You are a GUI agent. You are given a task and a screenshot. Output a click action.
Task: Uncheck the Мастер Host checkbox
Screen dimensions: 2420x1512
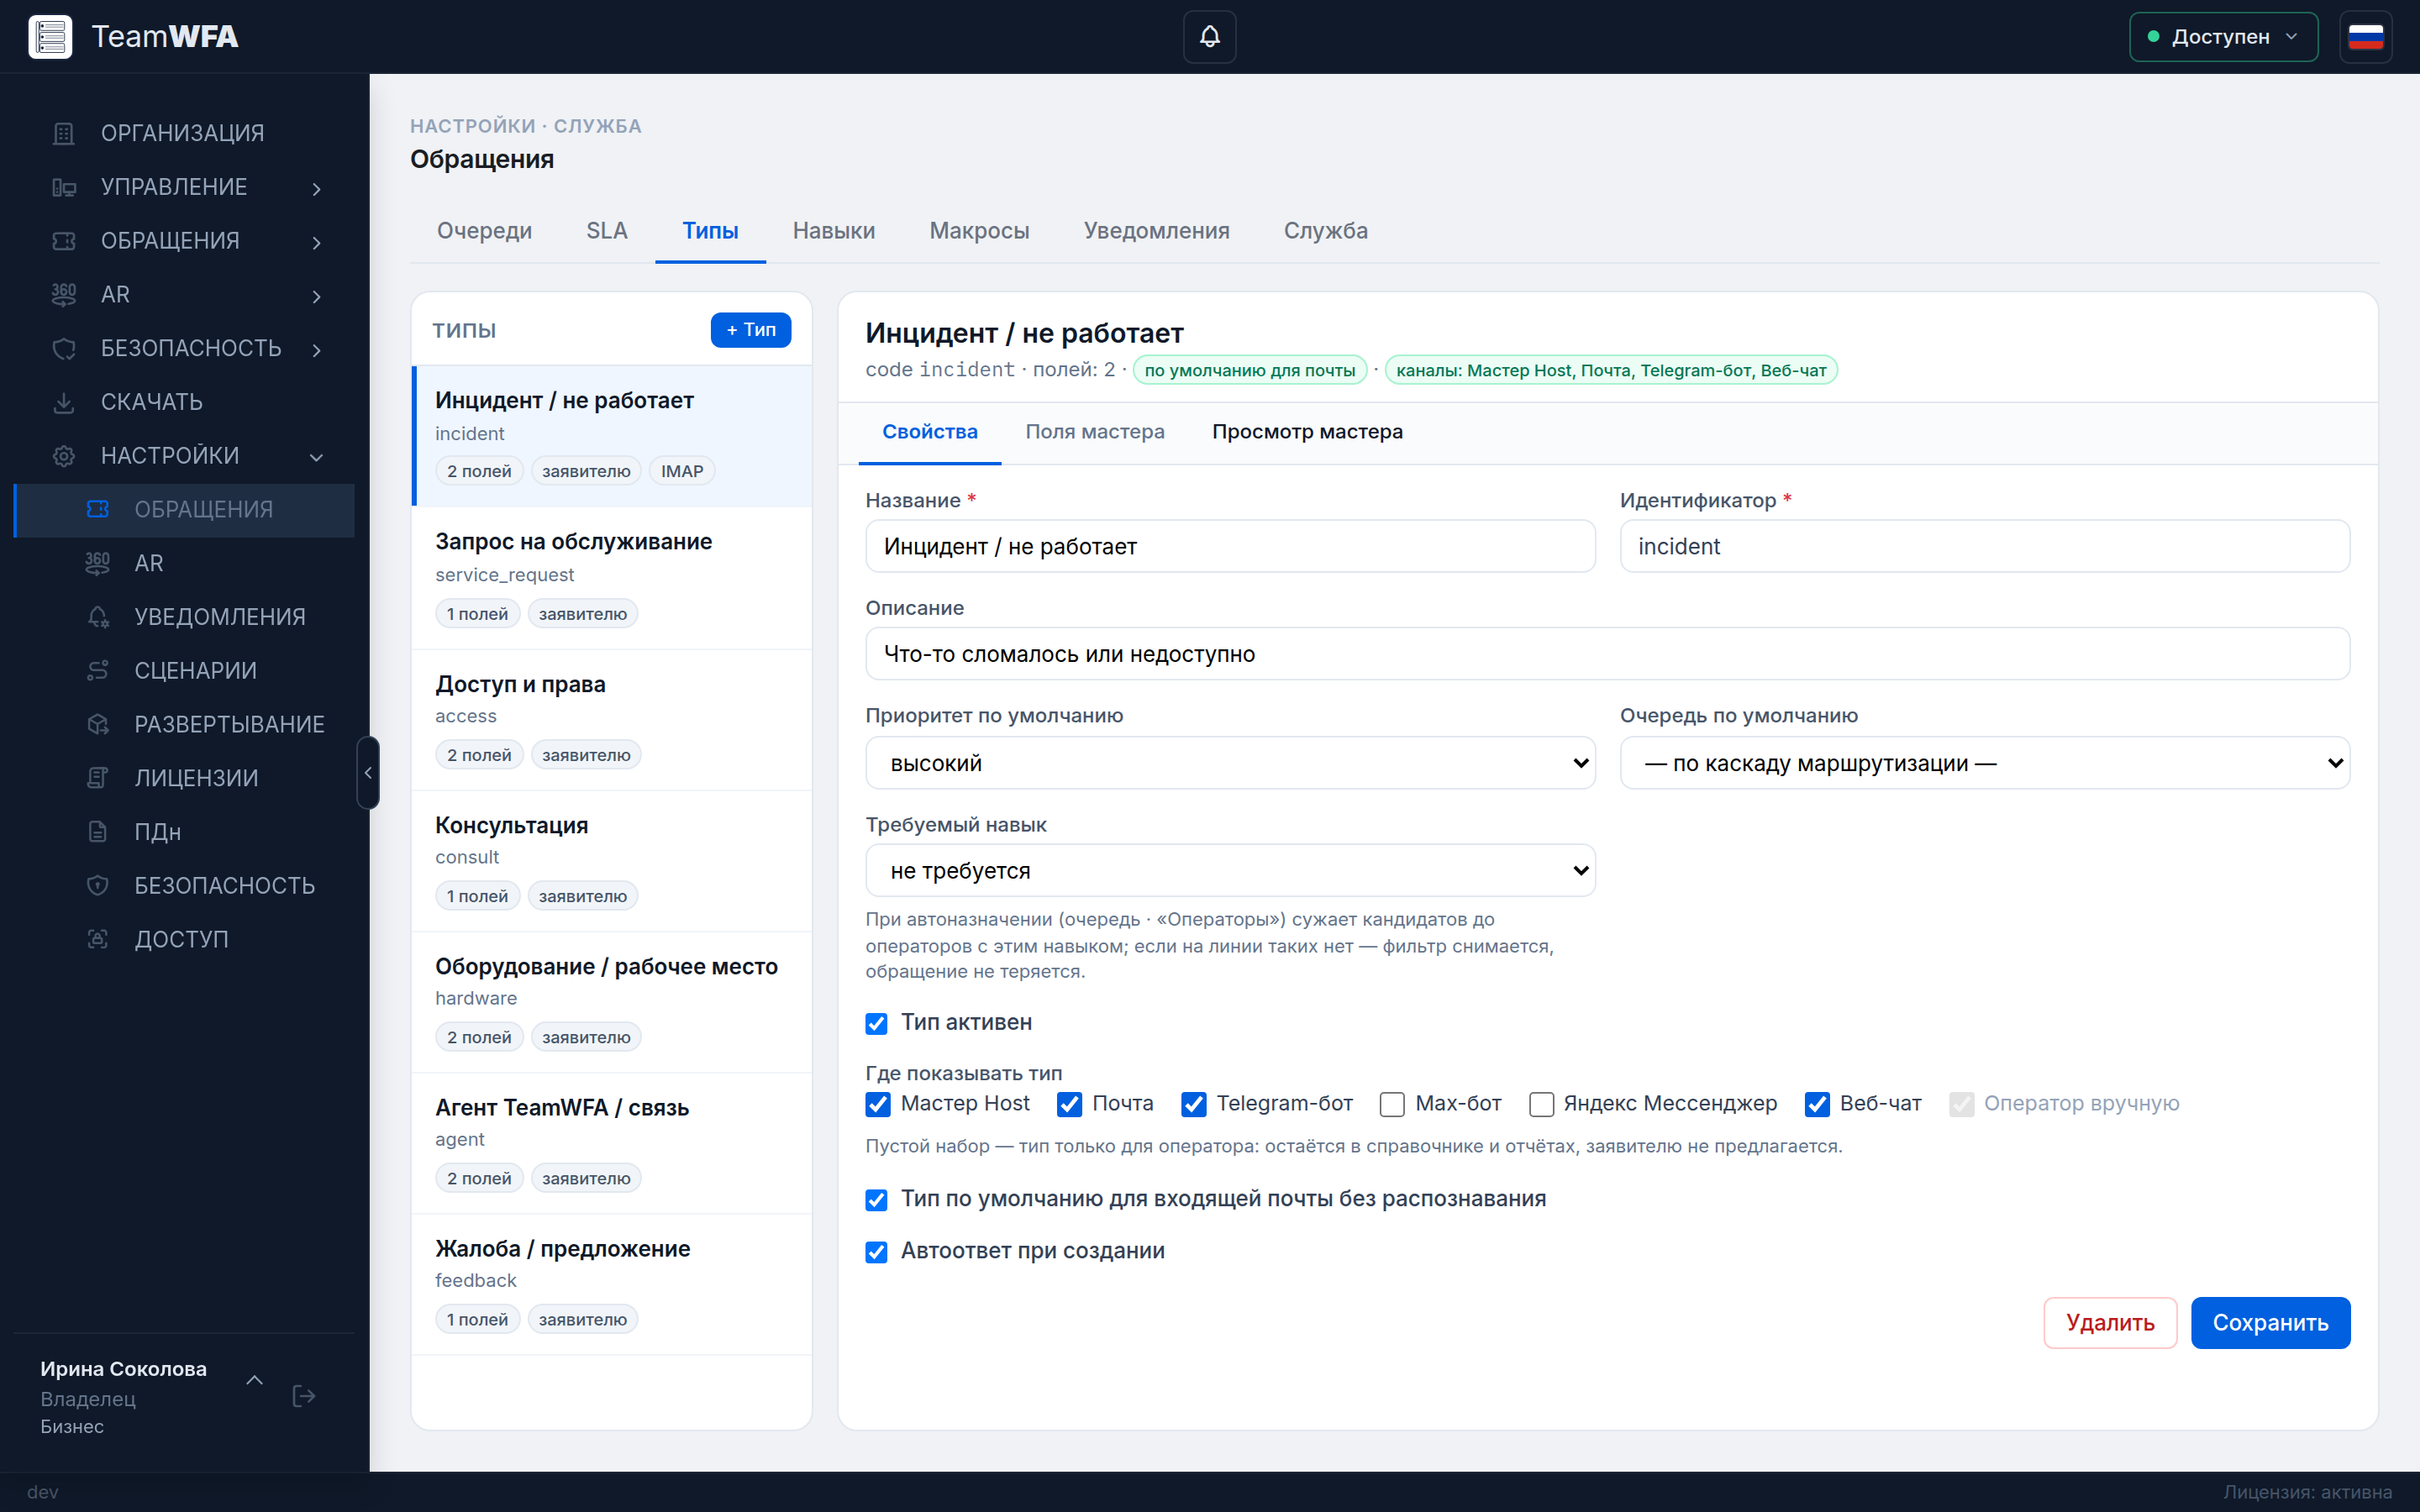877,1104
